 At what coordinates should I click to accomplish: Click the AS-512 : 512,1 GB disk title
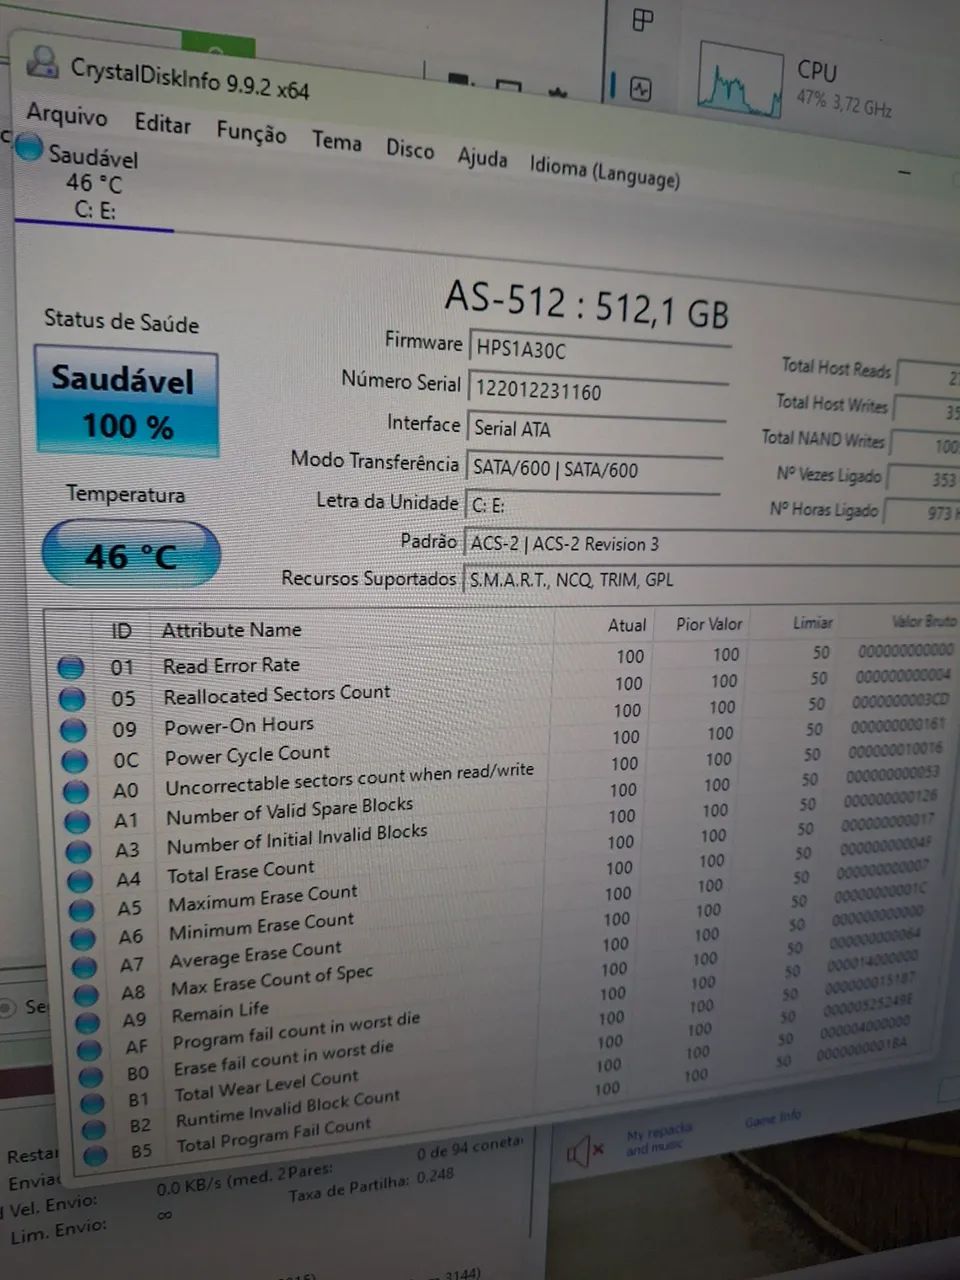586,303
